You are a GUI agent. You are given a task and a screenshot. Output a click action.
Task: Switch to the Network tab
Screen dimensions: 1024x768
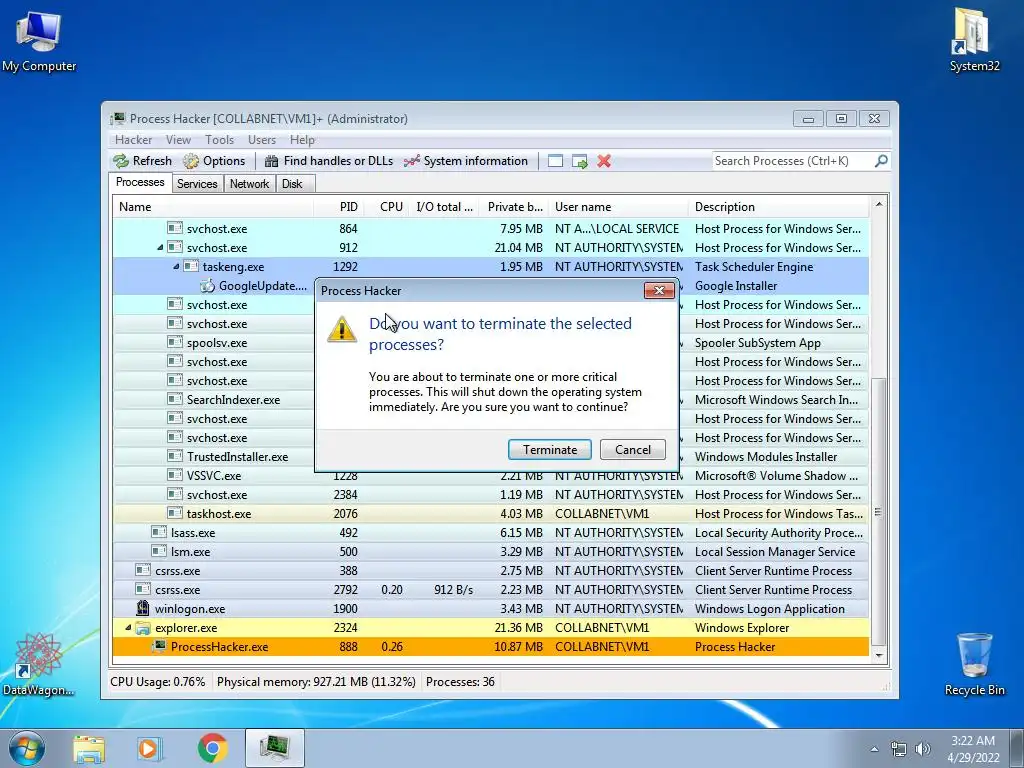[249, 184]
